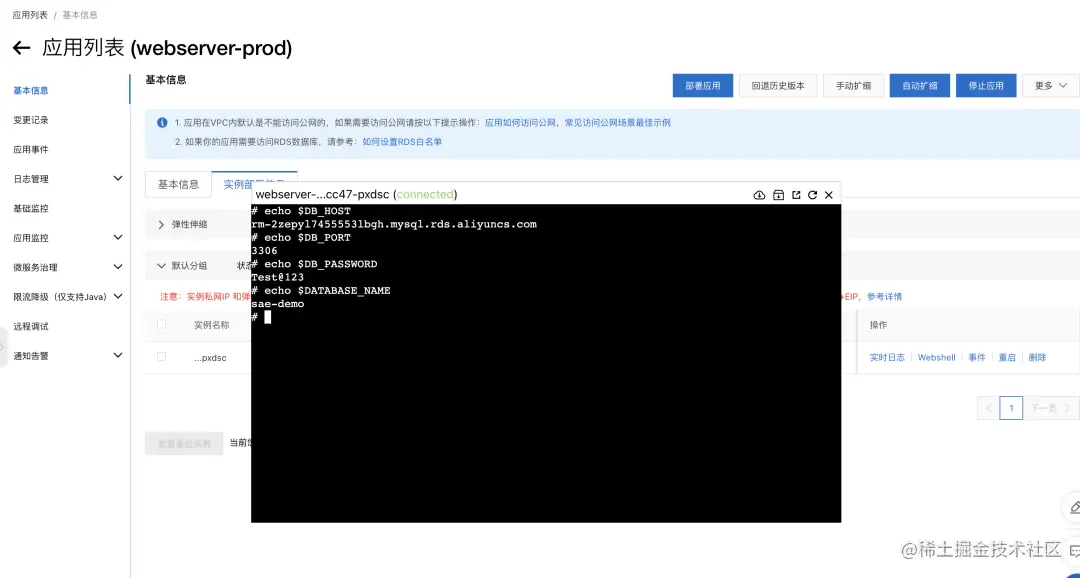Open the 更多 dropdown button
The width and height of the screenshot is (1080, 578).
coord(1050,85)
